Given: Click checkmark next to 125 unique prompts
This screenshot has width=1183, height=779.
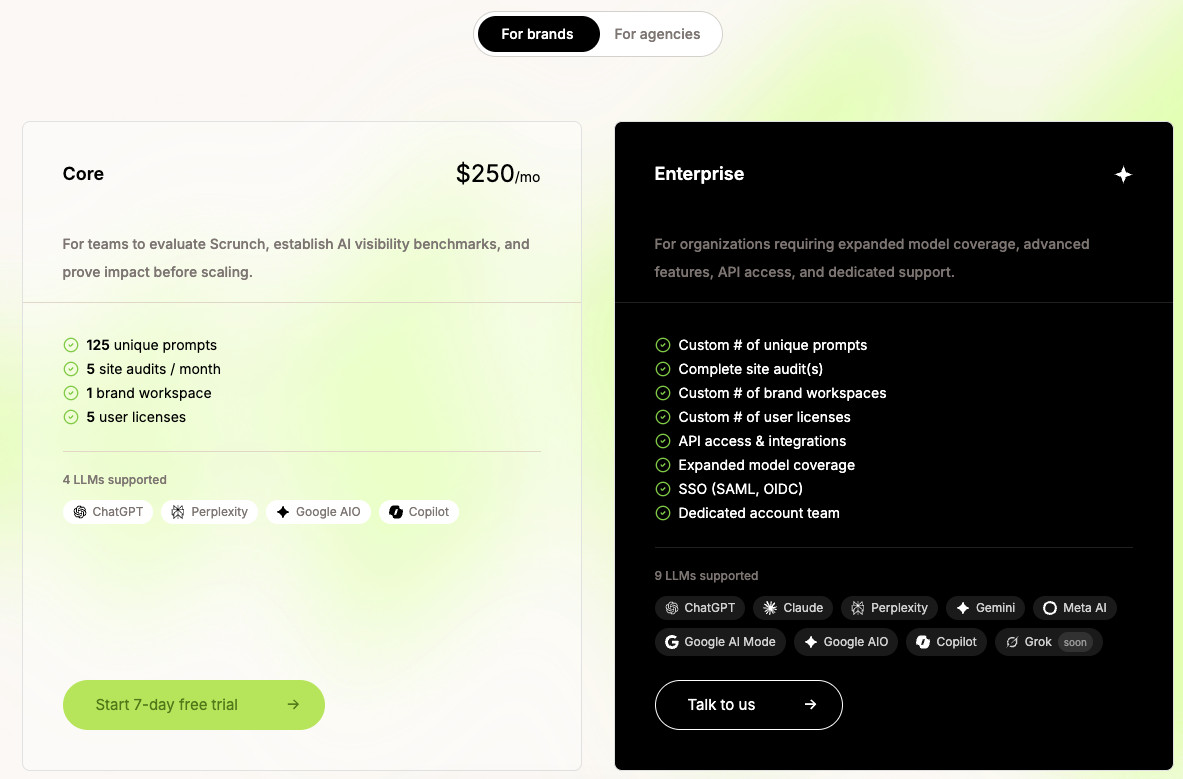Looking at the screenshot, I should (71, 345).
